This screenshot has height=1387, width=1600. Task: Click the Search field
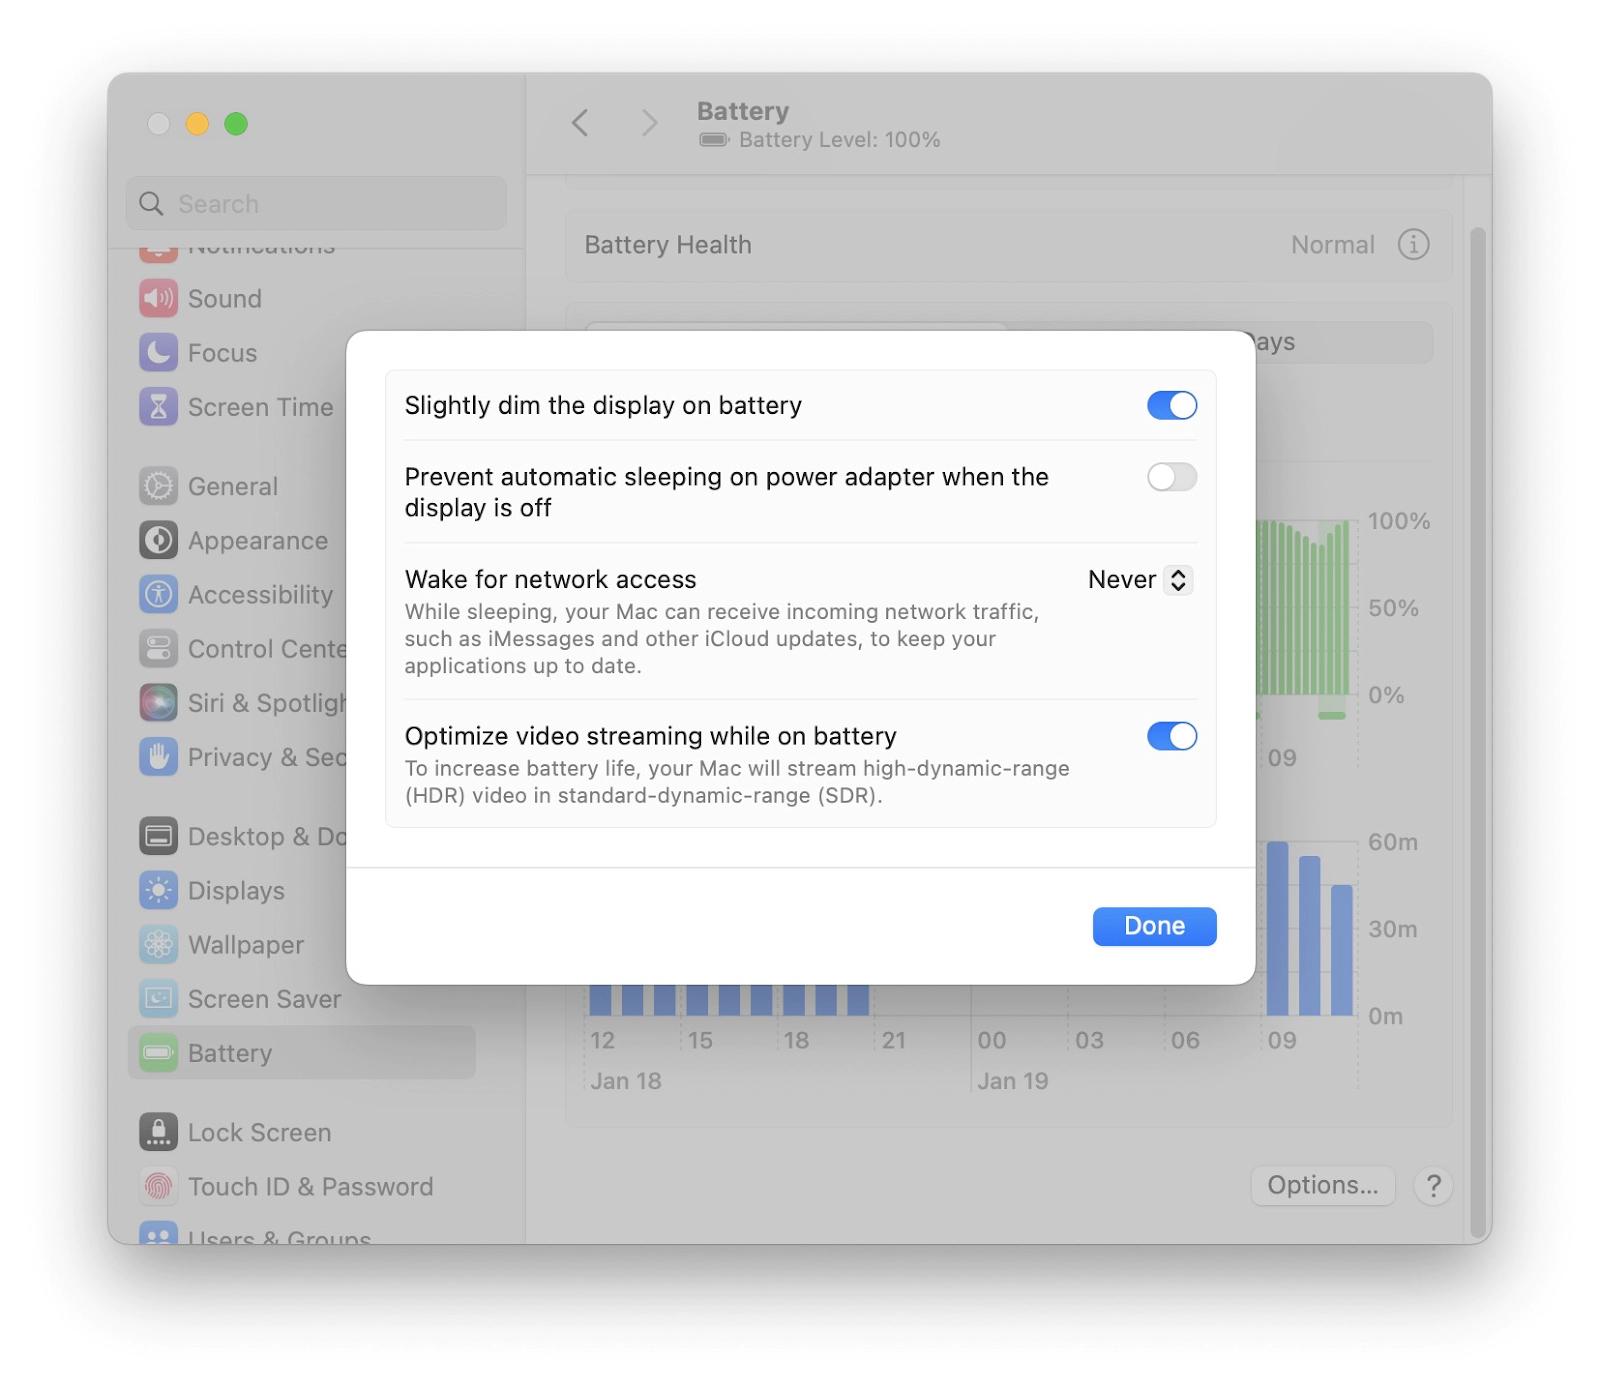pos(316,204)
